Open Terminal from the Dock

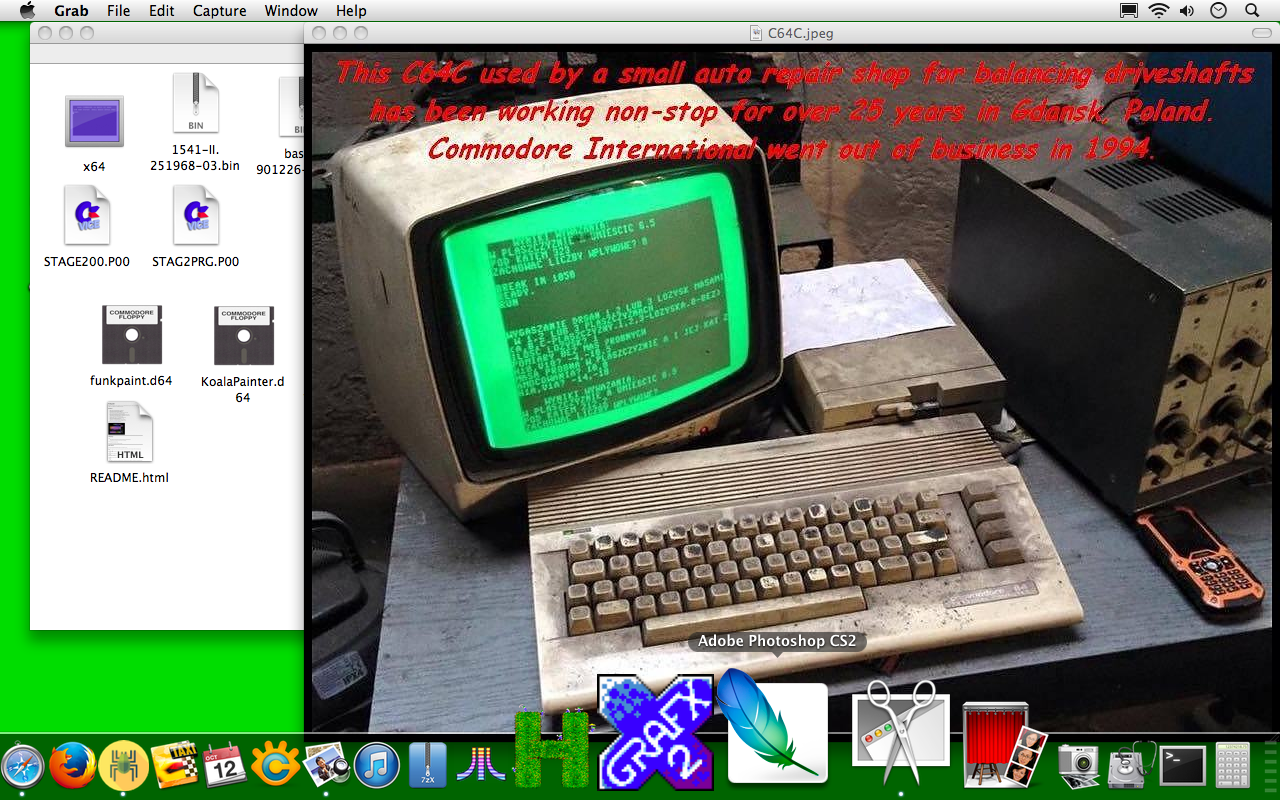[x=1182, y=766]
